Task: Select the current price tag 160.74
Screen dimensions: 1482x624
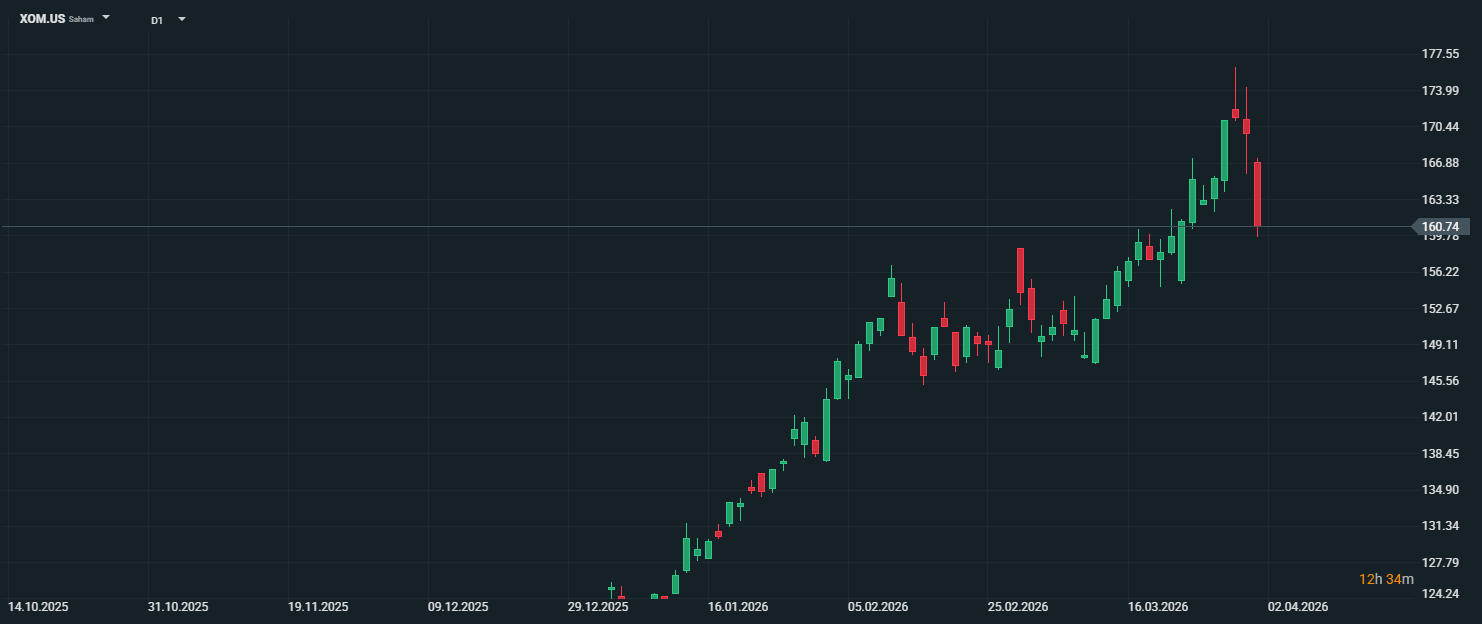Action: [1444, 227]
